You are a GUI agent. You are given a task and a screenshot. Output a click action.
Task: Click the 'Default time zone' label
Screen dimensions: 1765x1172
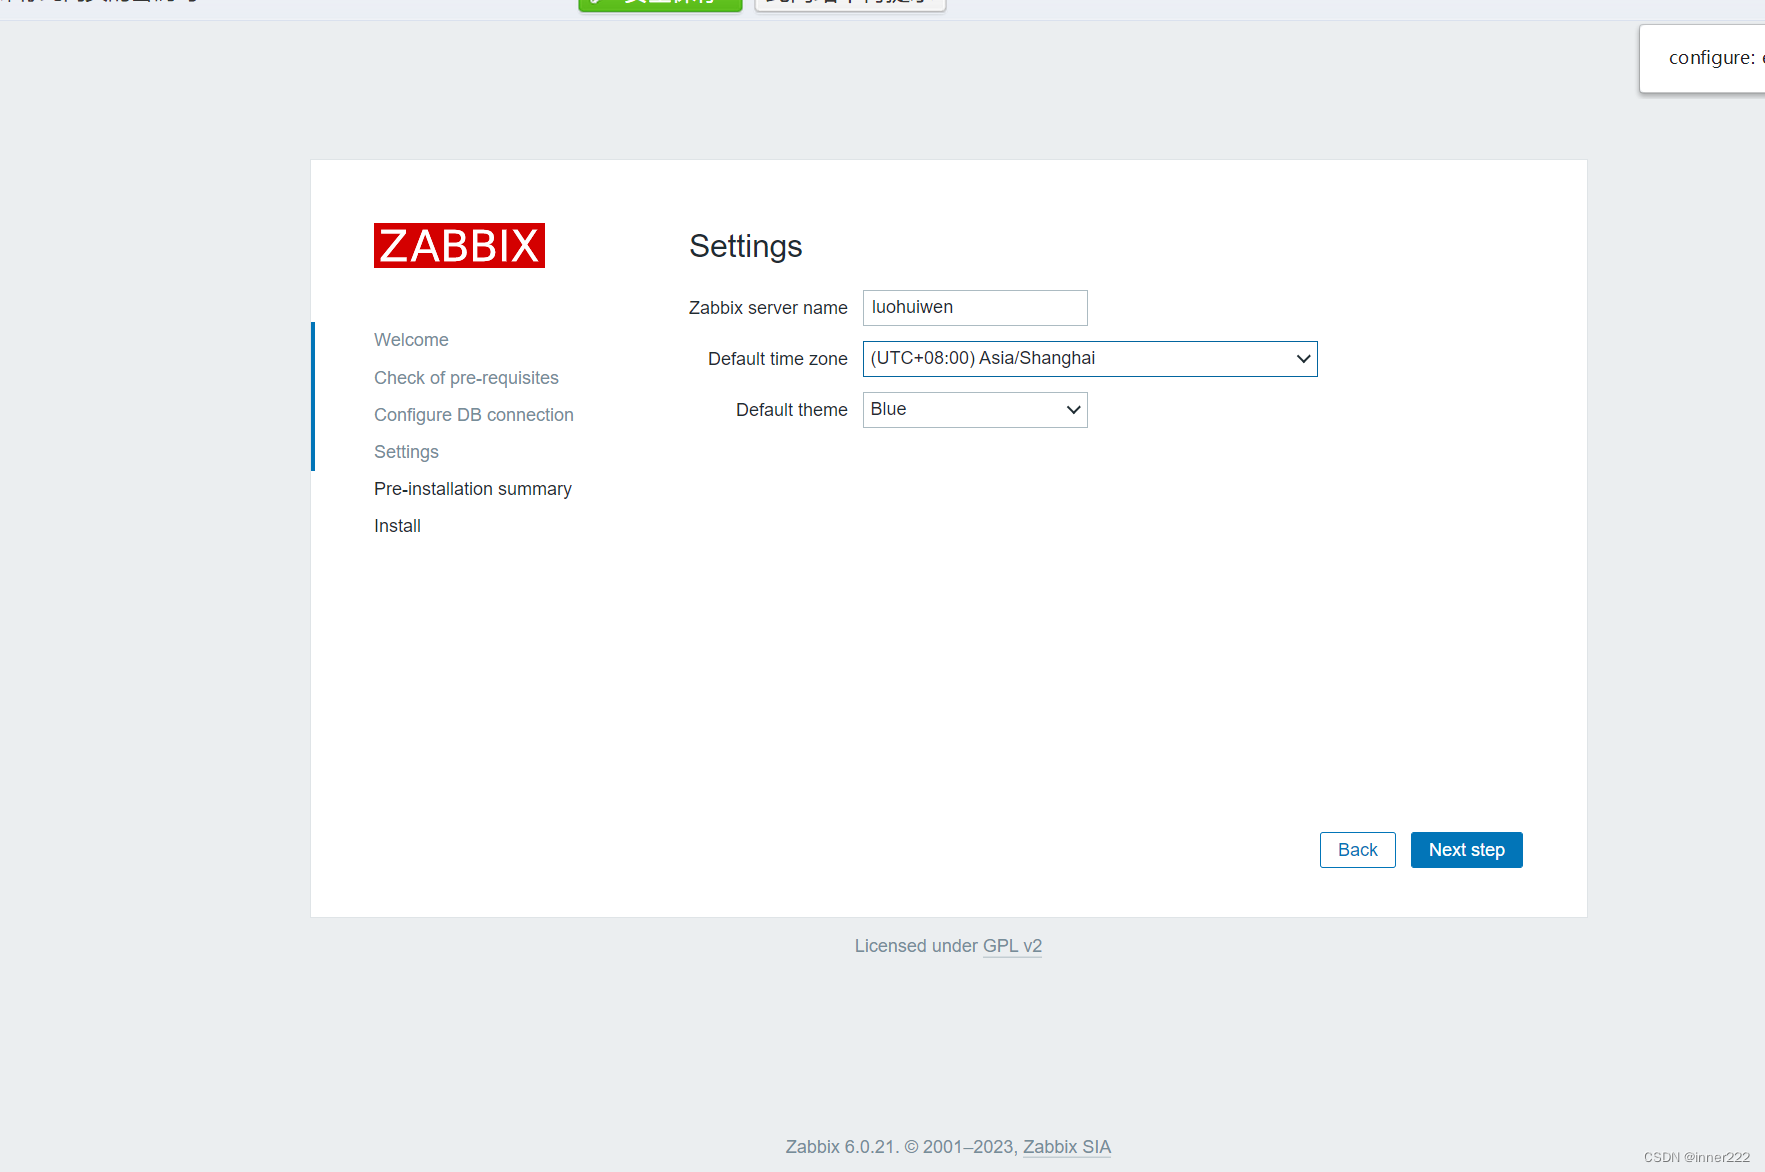pyautogui.click(x=778, y=359)
